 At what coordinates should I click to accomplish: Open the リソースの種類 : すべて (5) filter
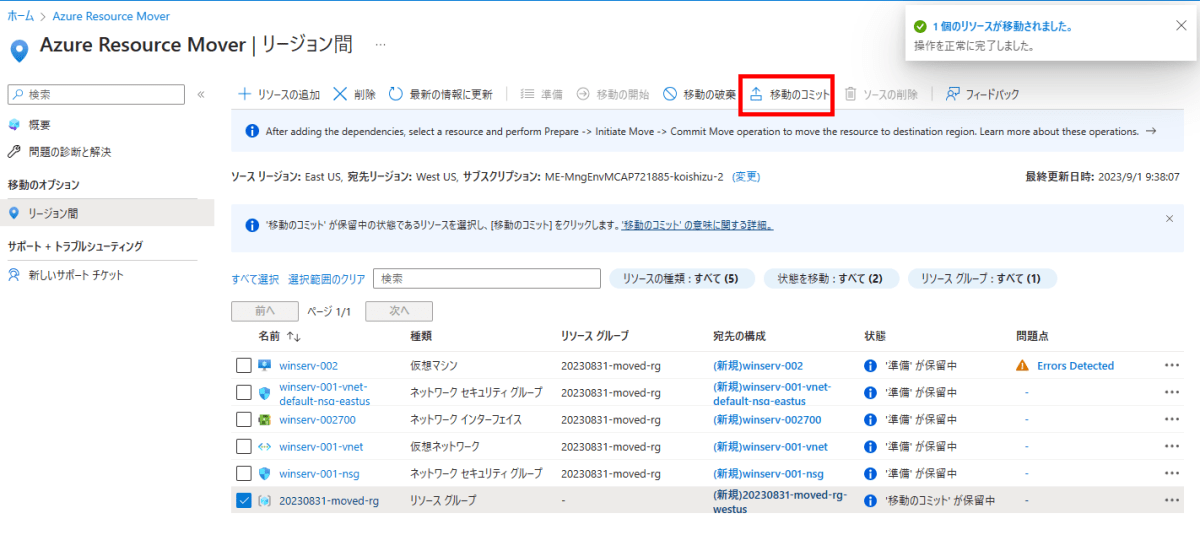click(680, 279)
